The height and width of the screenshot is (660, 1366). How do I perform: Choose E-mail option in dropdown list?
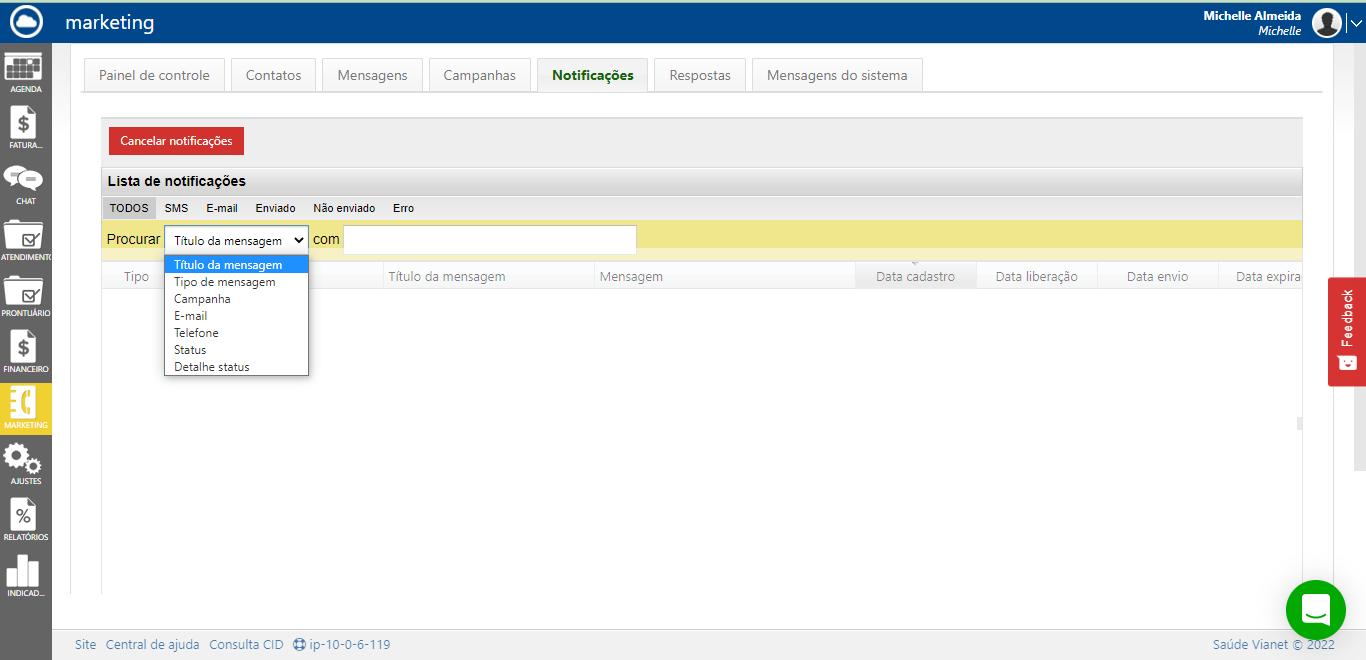coord(236,316)
